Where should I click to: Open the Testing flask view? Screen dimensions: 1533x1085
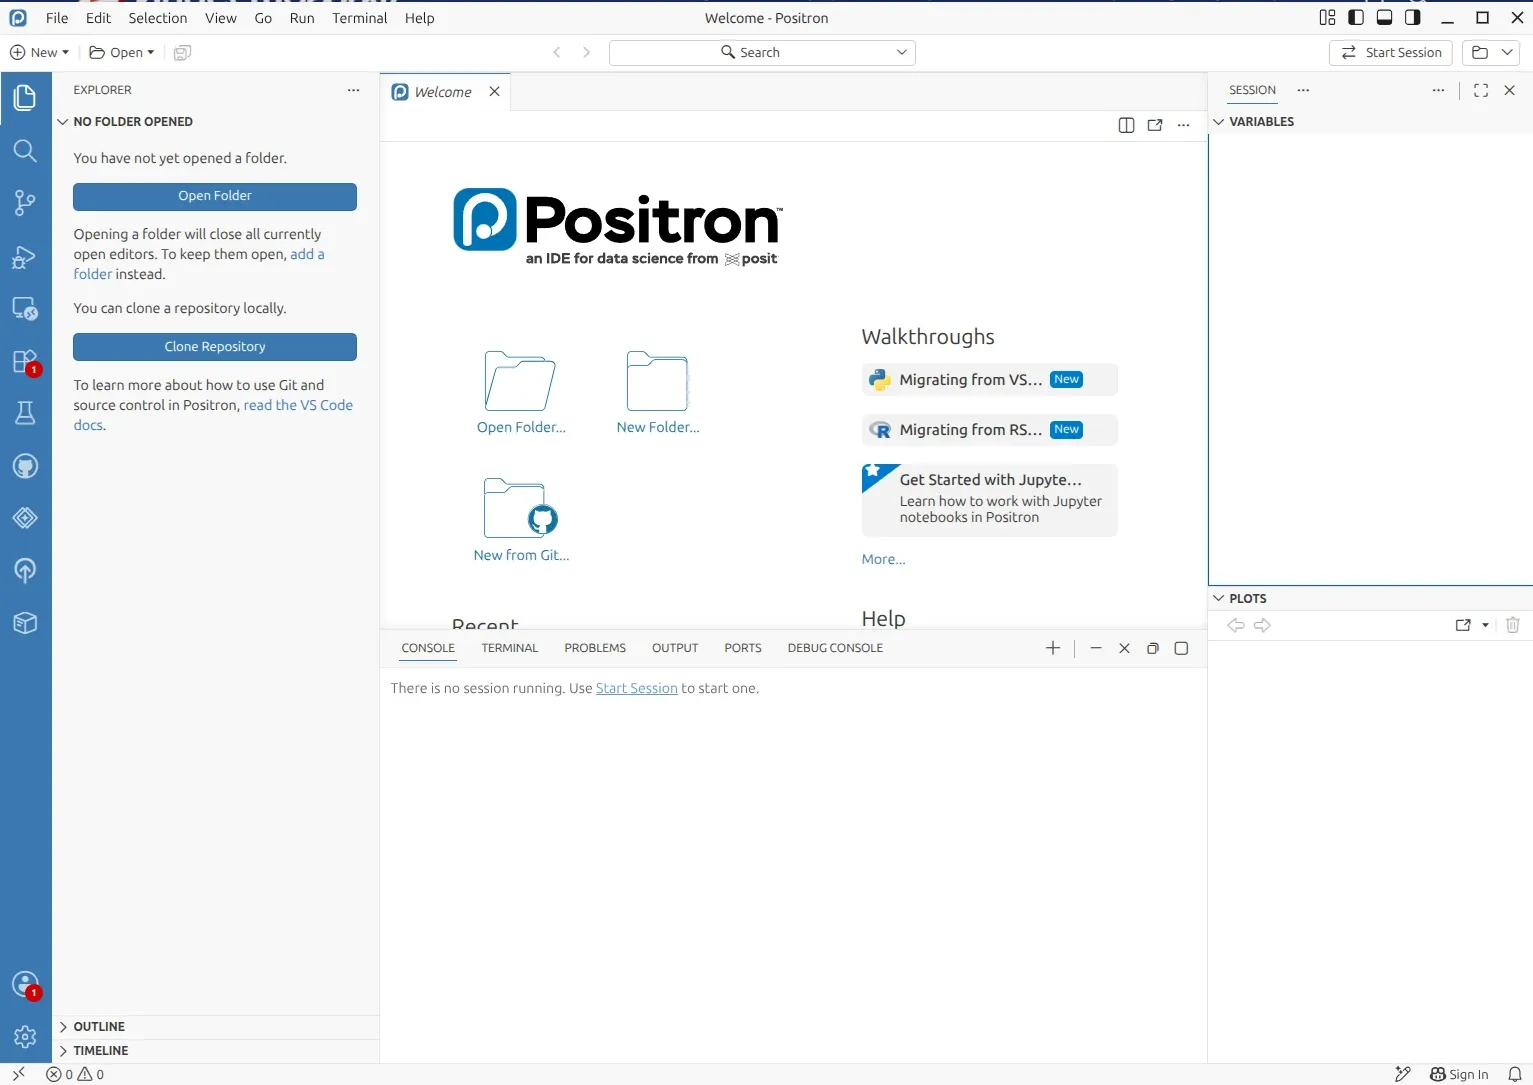25,413
